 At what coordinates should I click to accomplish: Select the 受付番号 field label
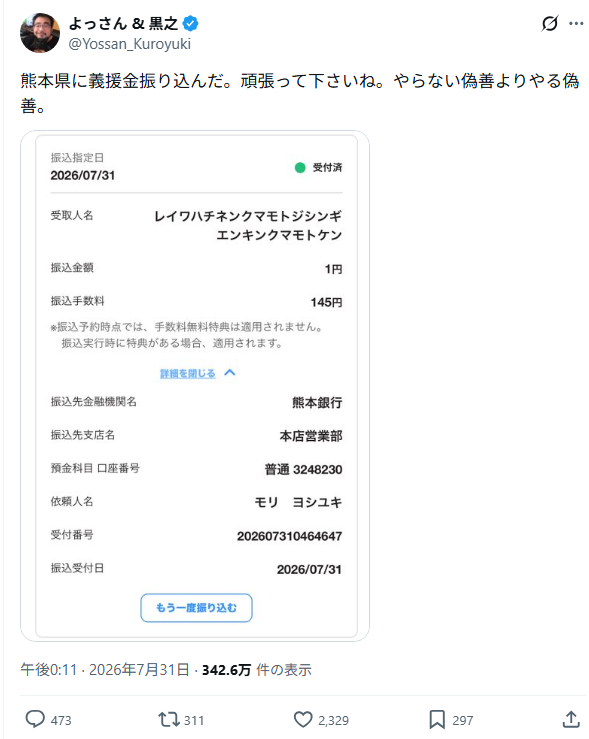coord(72,534)
